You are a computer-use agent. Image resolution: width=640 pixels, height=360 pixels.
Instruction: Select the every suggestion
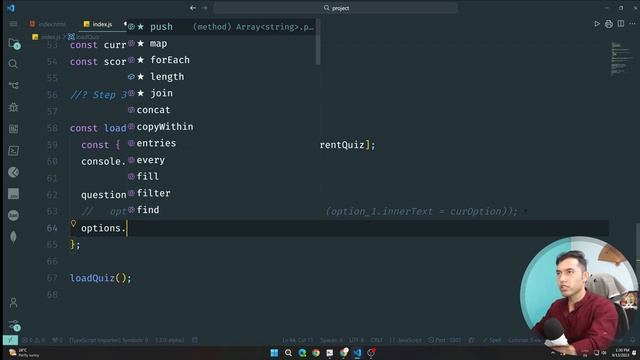[221, 160]
